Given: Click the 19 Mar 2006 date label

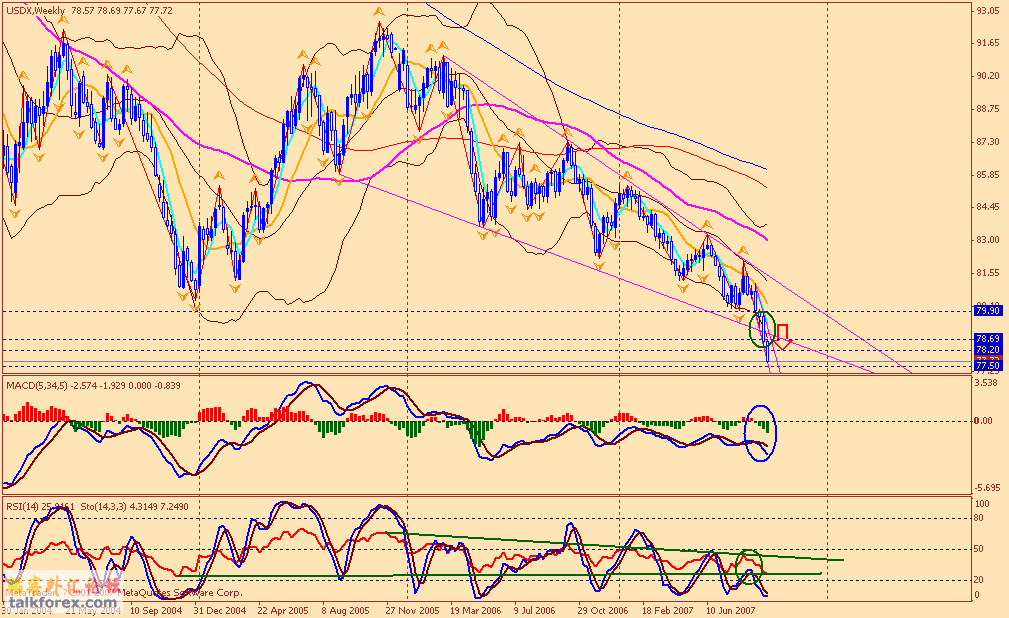Looking at the screenshot, I should coord(476,610).
